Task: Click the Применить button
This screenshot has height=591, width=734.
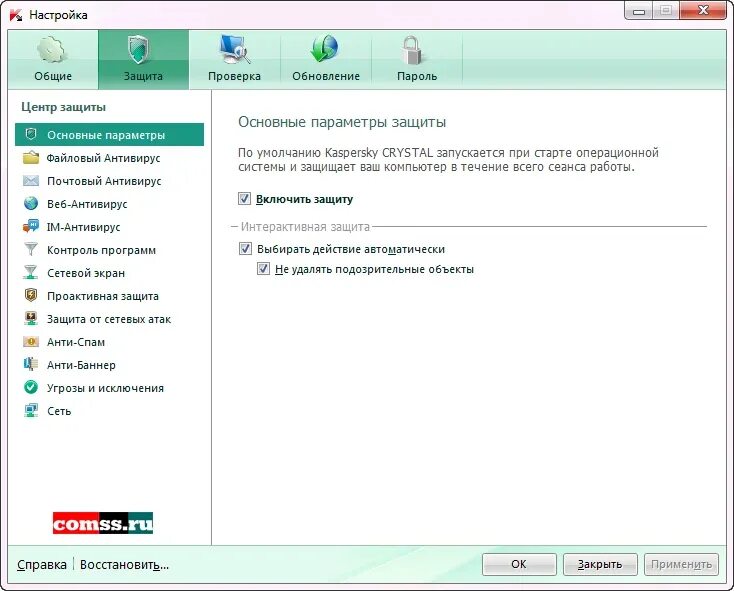Action: (x=681, y=564)
